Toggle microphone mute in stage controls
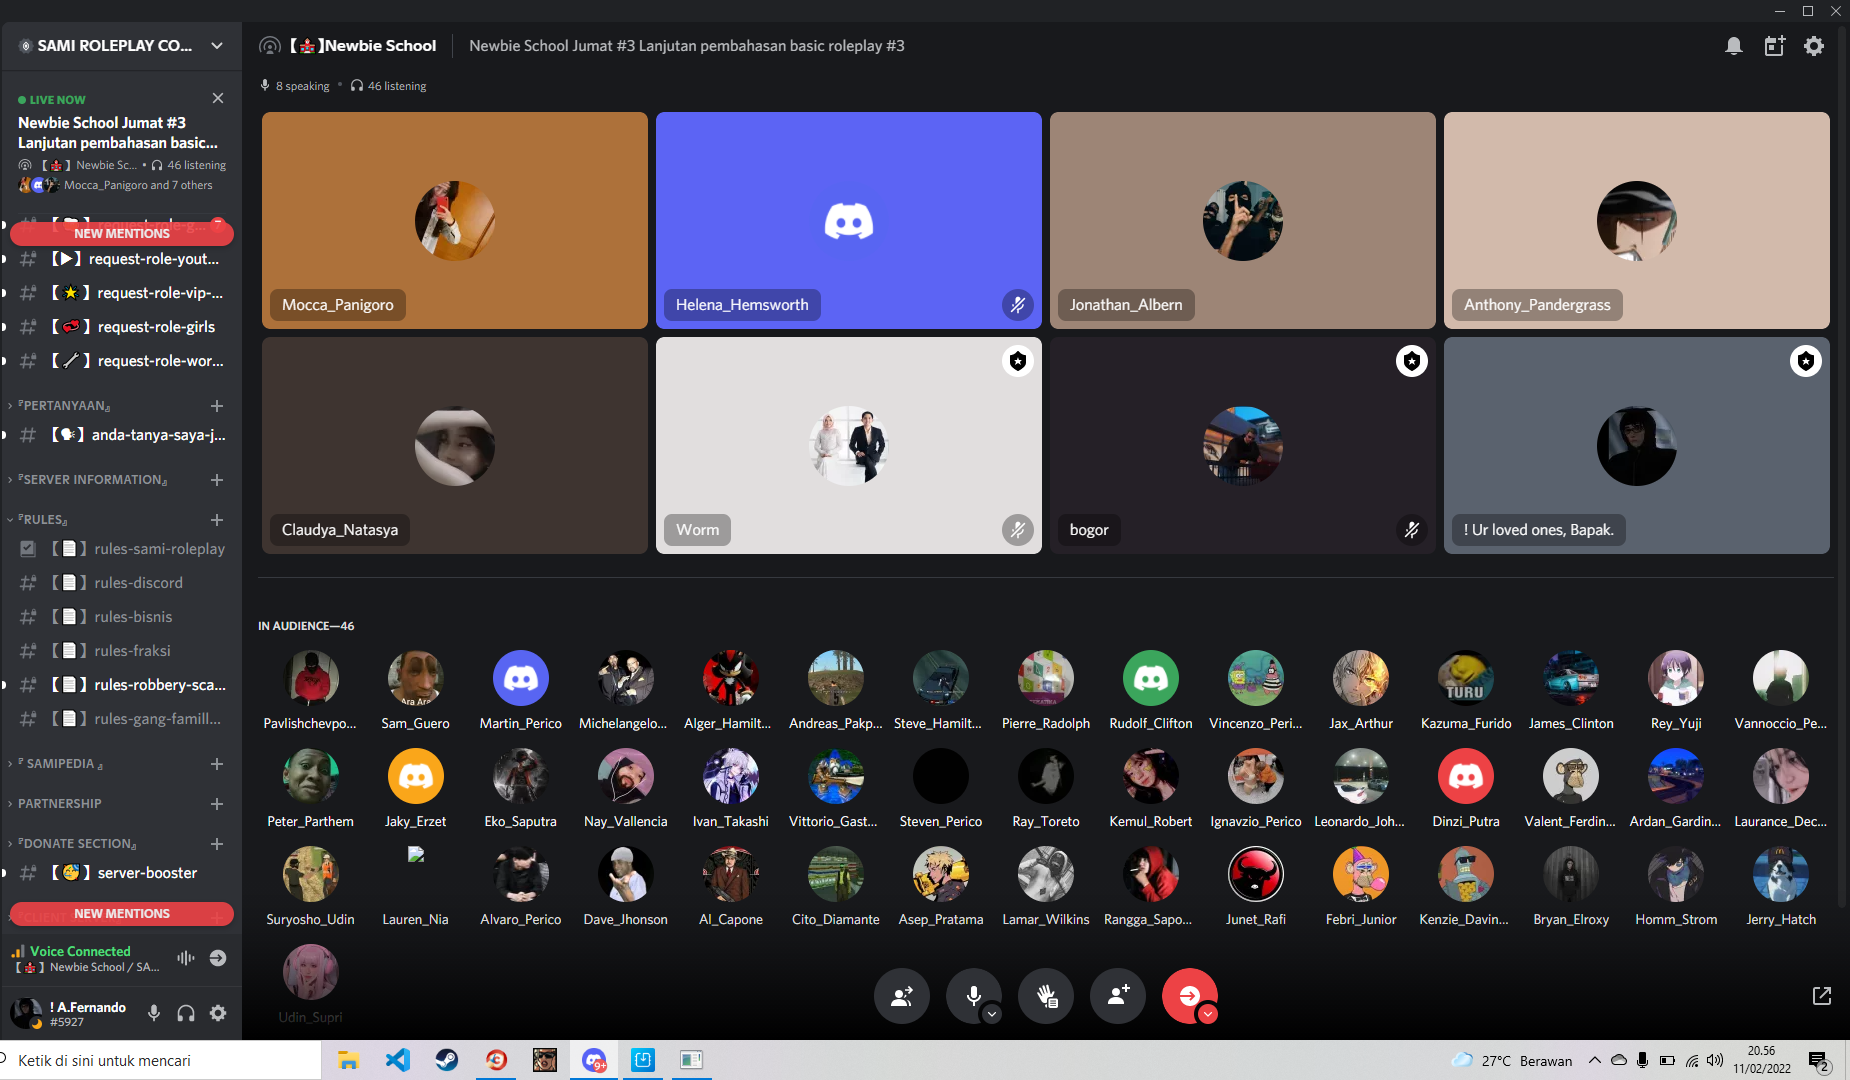This screenshot has width=1850, height=1080. (974, 996)
